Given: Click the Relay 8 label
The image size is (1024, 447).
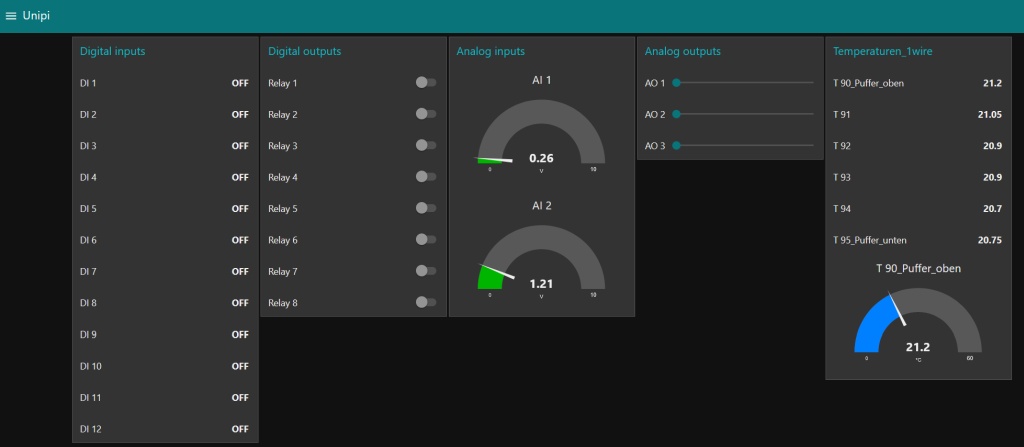Looking at the screenshot, I should 283,303.
